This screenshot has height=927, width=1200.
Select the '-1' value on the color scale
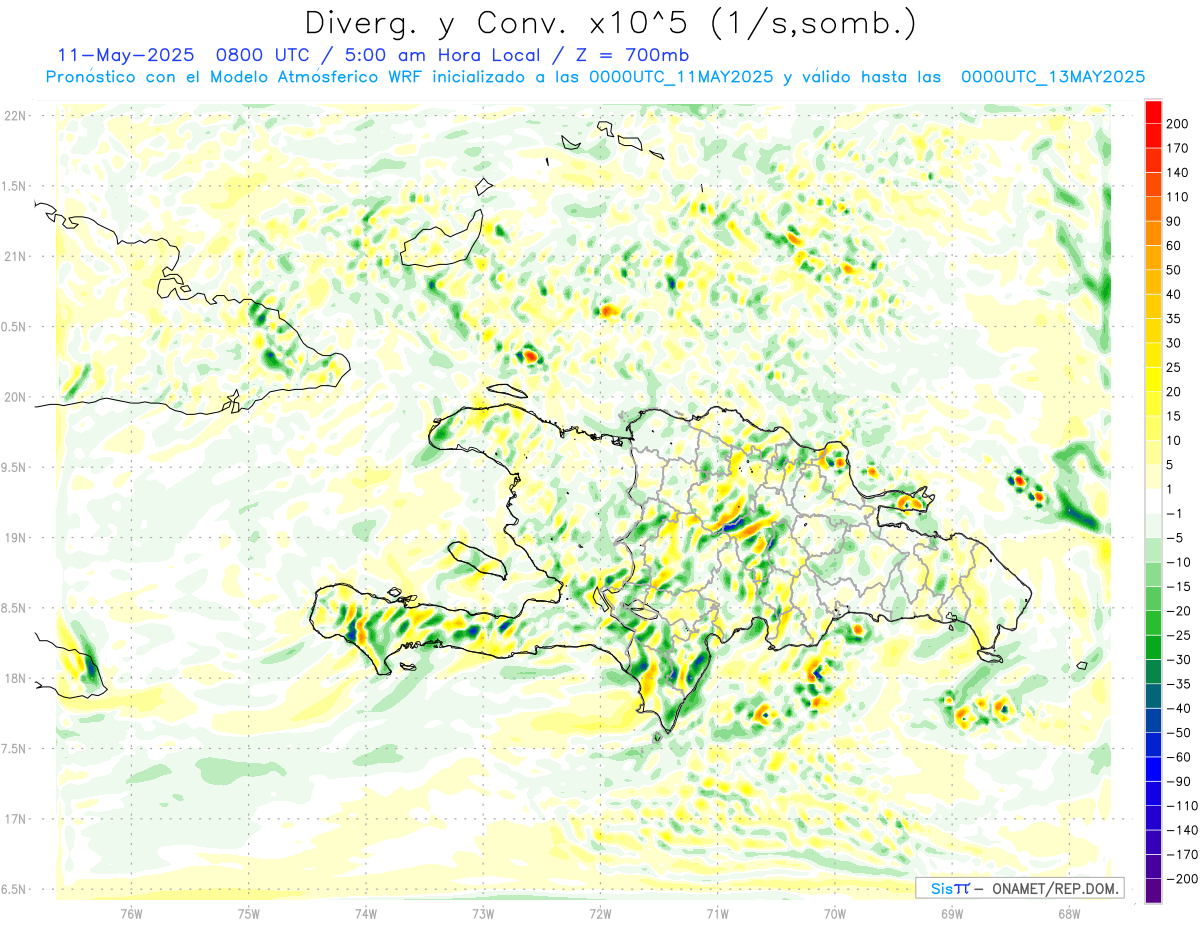point(1176,514)
